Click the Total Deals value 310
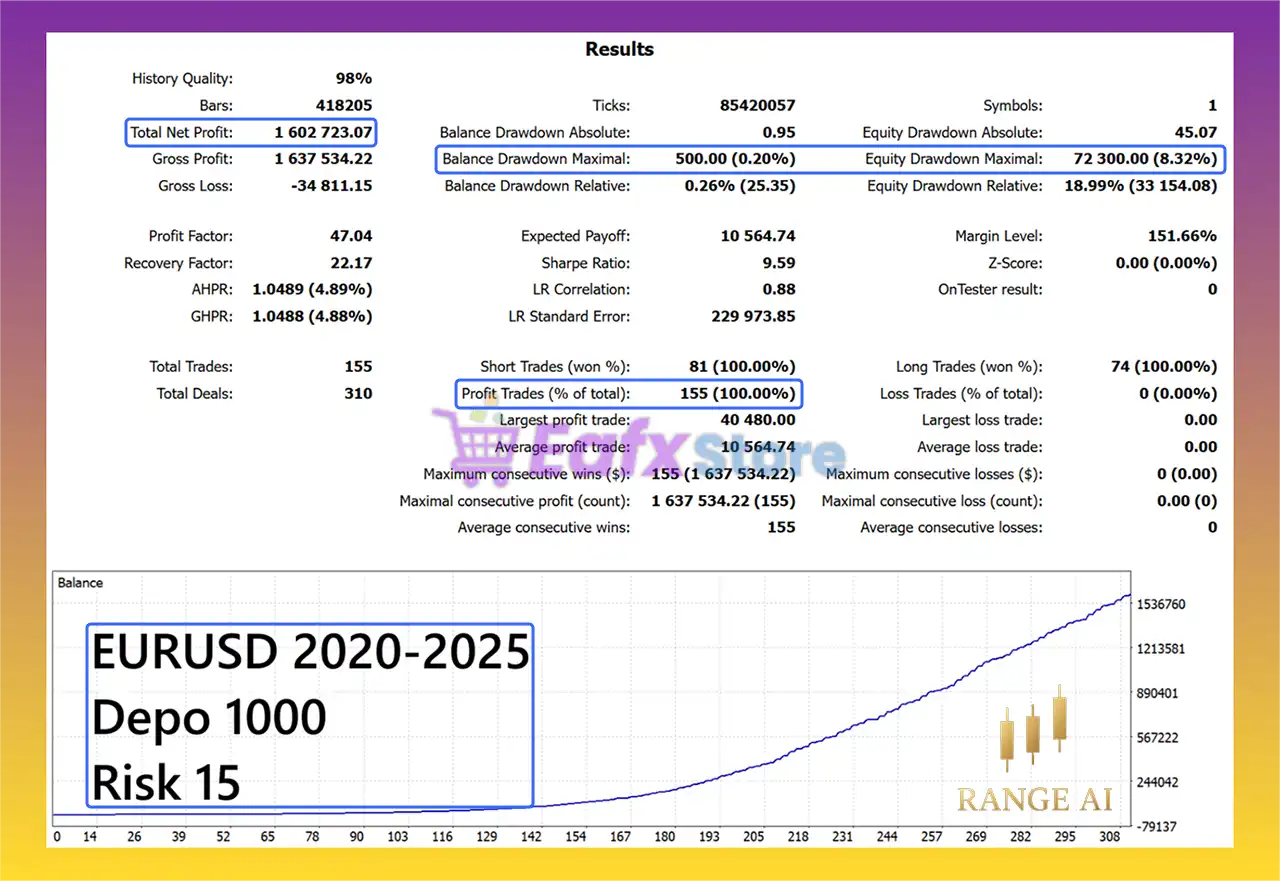 358,393
